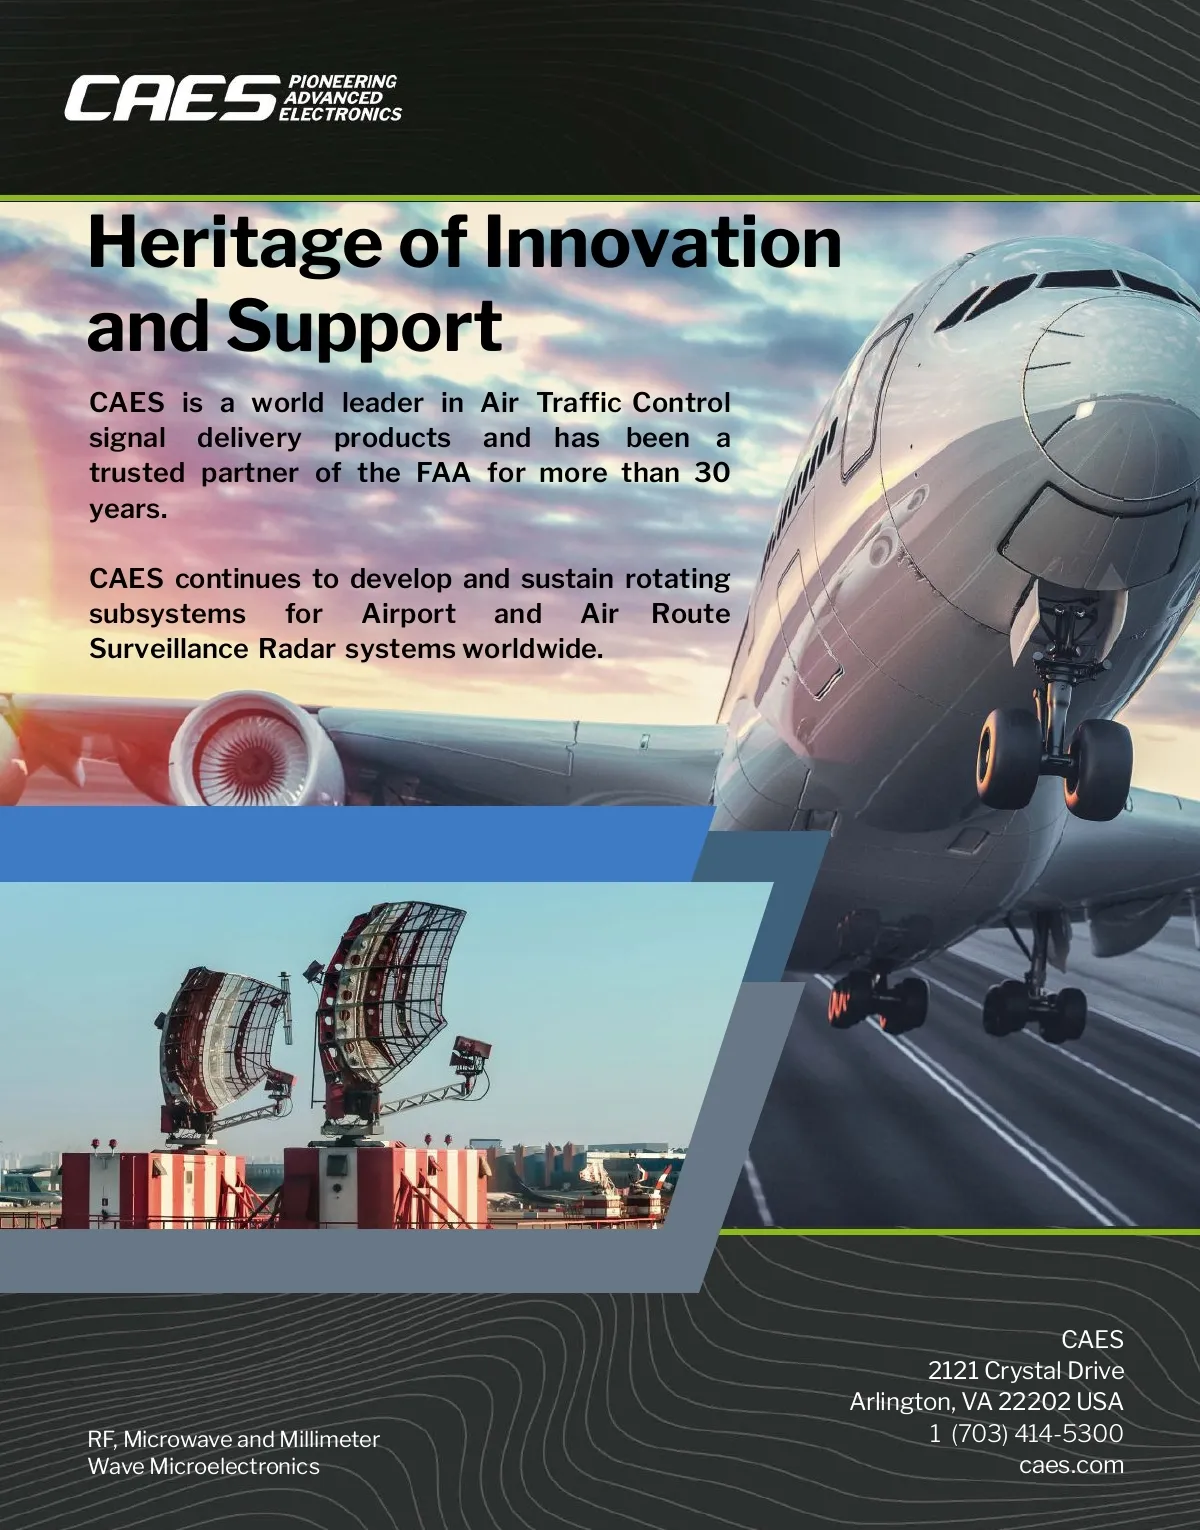Click the phone number 1 (703) 414-5300
The image size is (1200, 1530).
click(x=1026, y=1433)
